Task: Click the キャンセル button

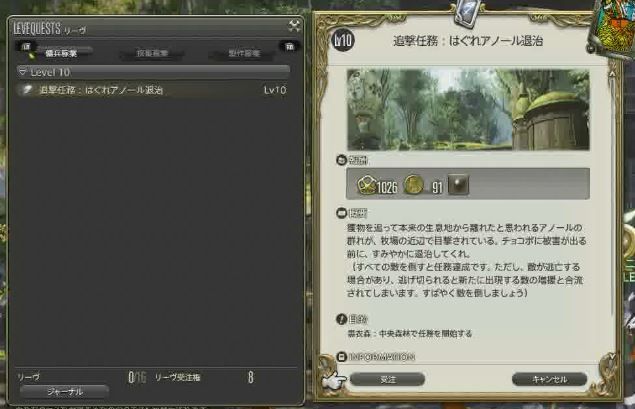Action: pyautogui.click(x=549, y=379)
